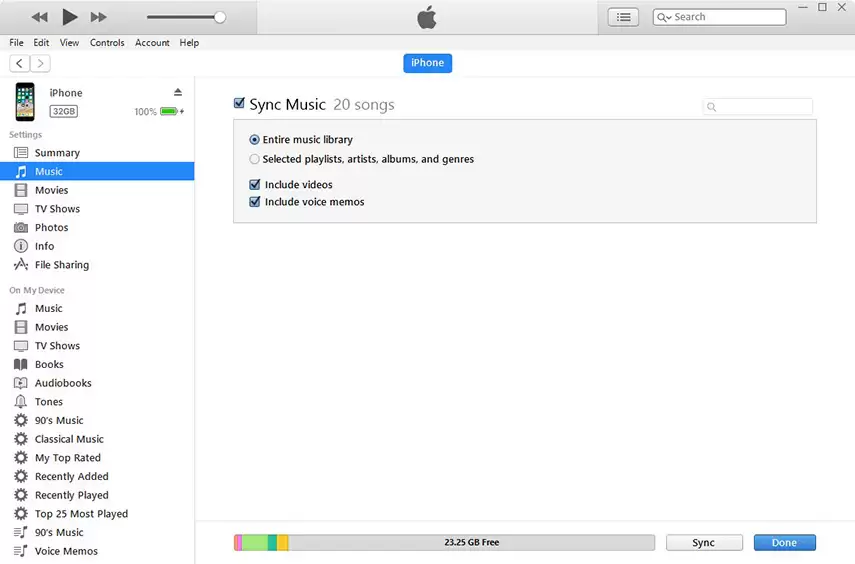The height and width of the screenshot is (564, 855).
Task: Click the Top 25 Most Played gear icon
Action: (21, 513)
